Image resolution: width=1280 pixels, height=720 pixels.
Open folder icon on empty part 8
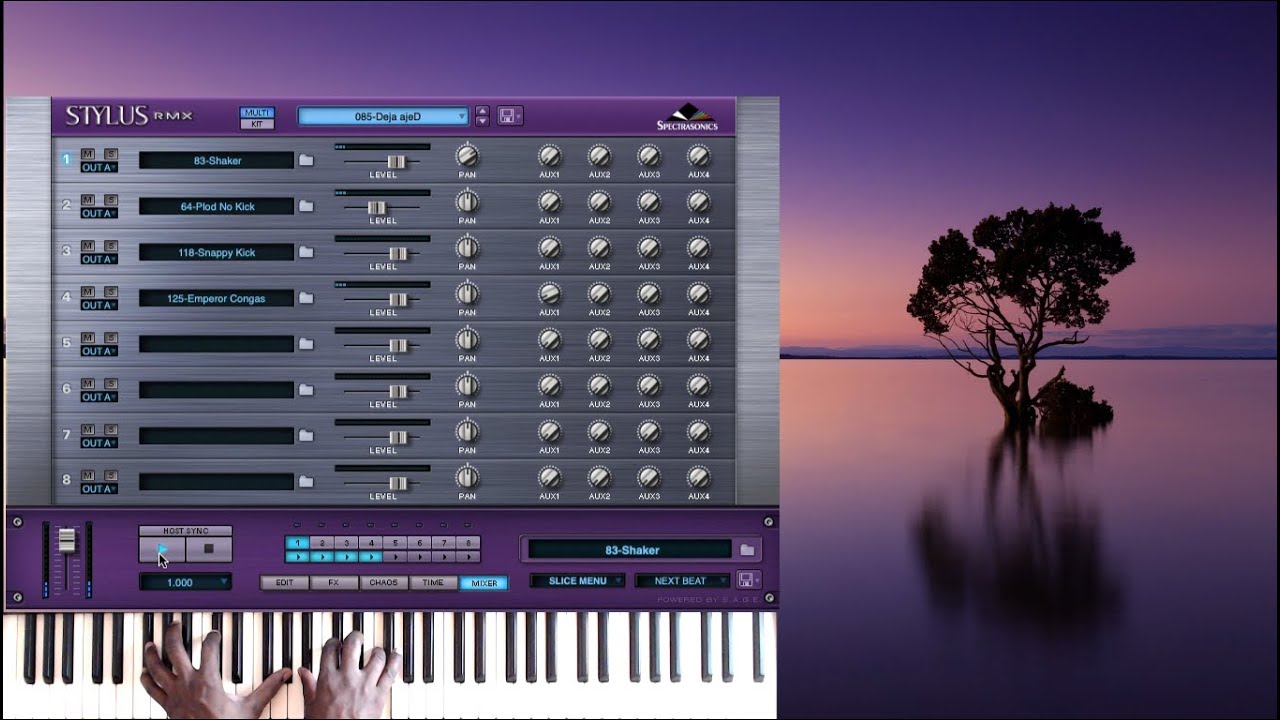[x=306, y=482]
